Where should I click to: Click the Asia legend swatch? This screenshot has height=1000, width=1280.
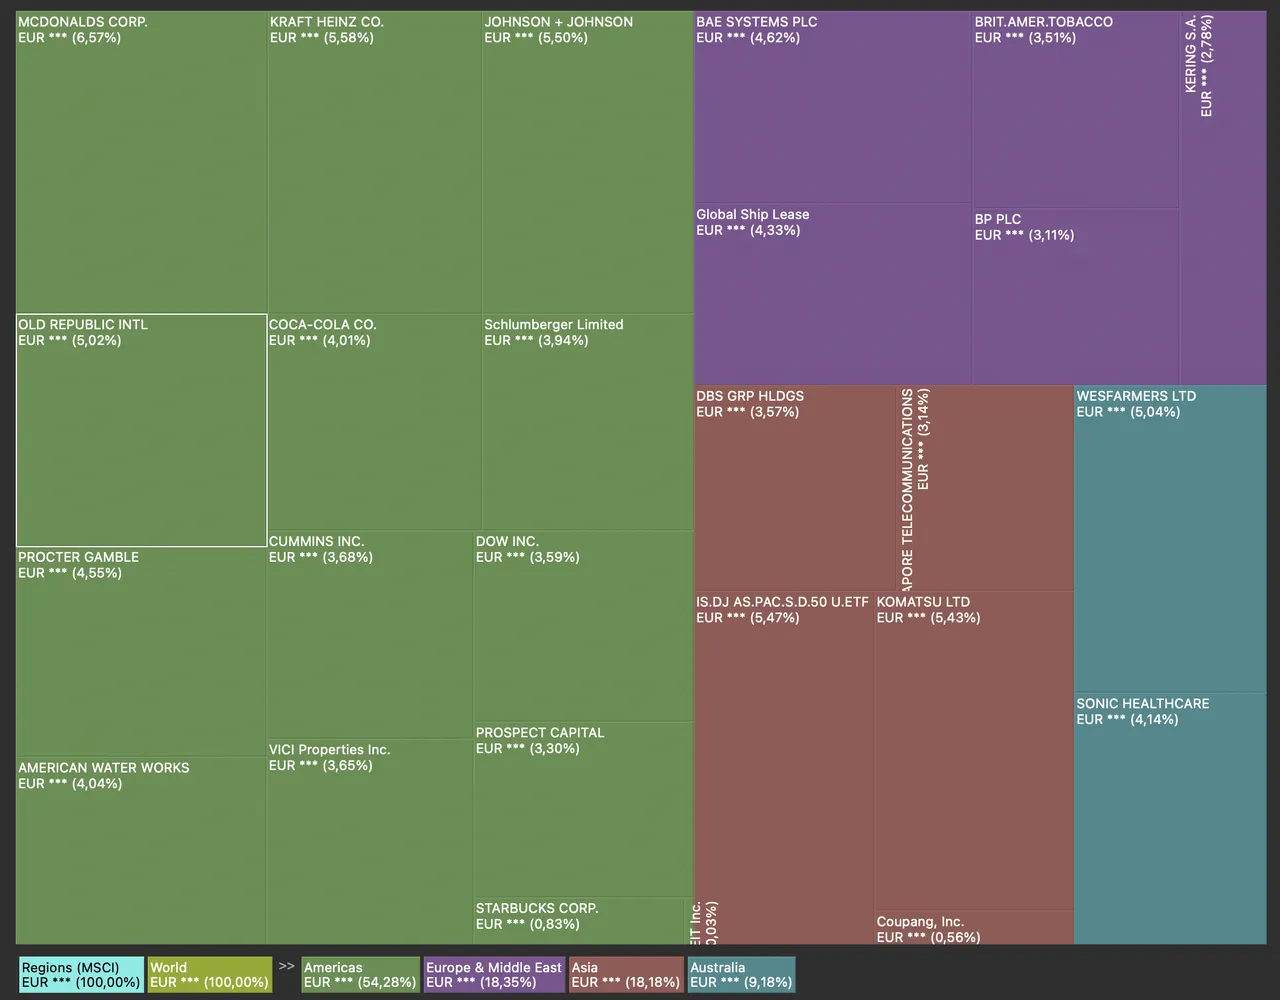click(626, 975)
